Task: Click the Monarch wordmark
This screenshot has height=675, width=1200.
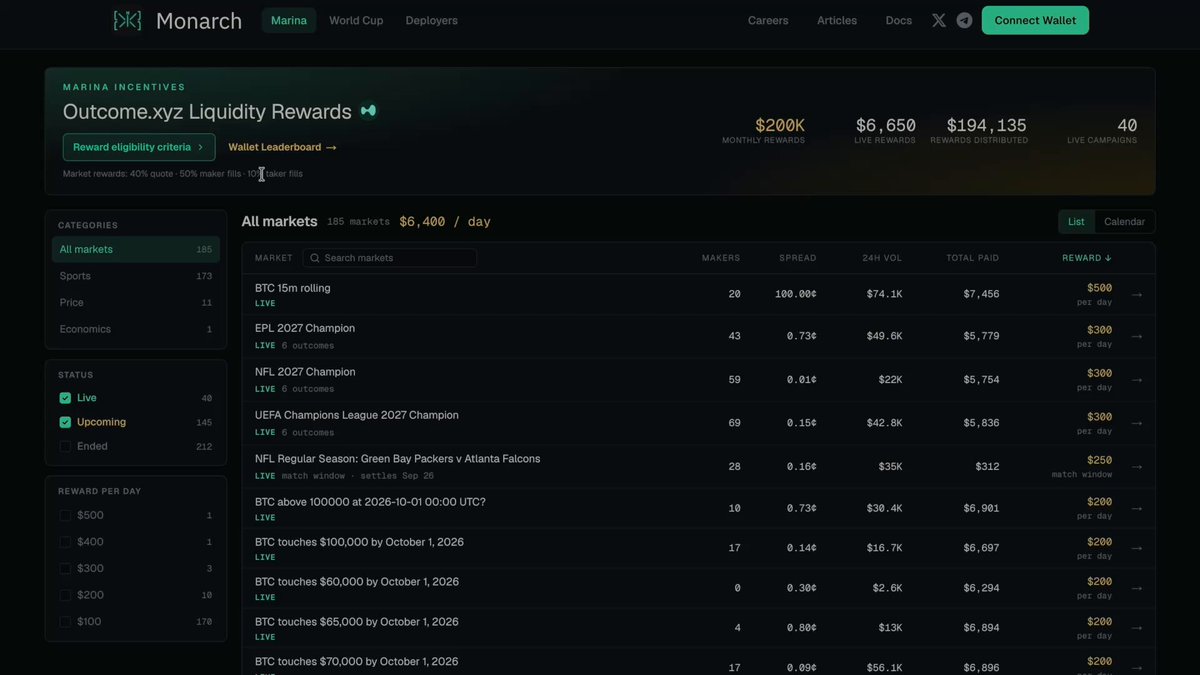Action: tap(199, 21)
